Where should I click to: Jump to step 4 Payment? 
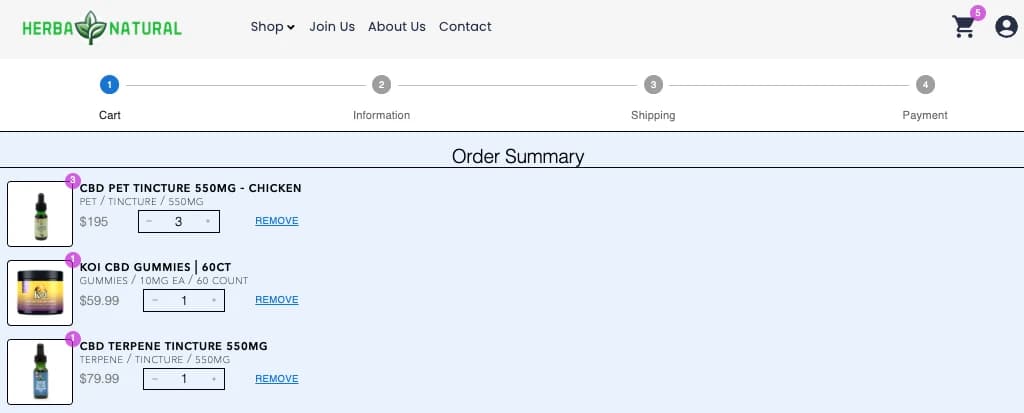926,85
